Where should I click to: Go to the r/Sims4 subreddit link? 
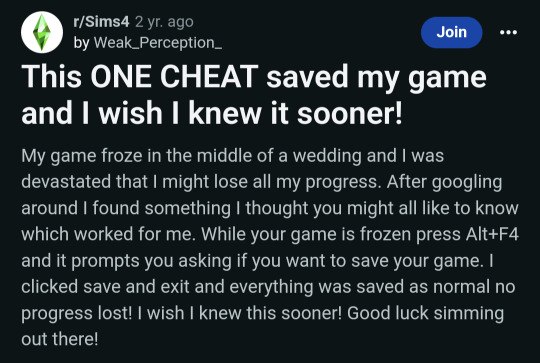[101, 22]
